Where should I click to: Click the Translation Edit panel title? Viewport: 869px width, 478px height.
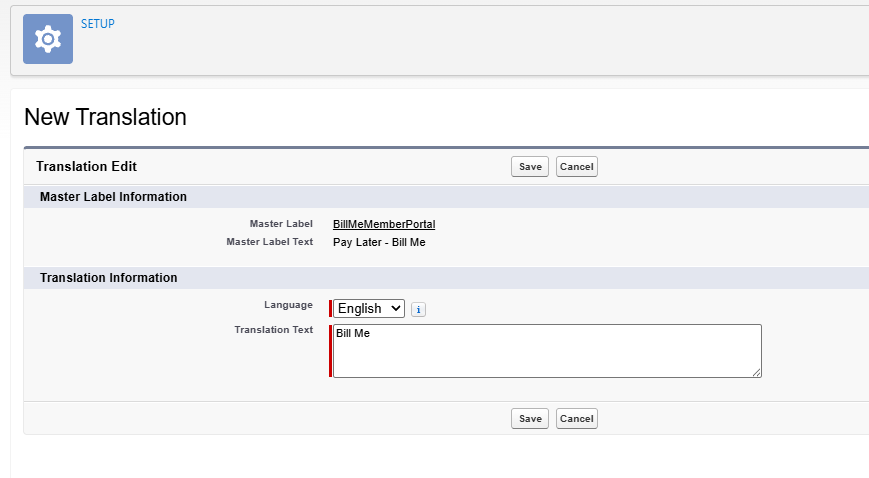[86, 167]
